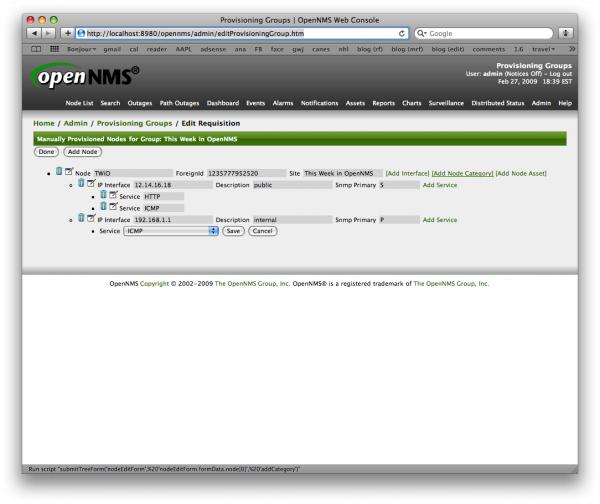This screenshot has height=504, width=600.
Task: Open Events navigation item
Action: click(x=256, y=103)
